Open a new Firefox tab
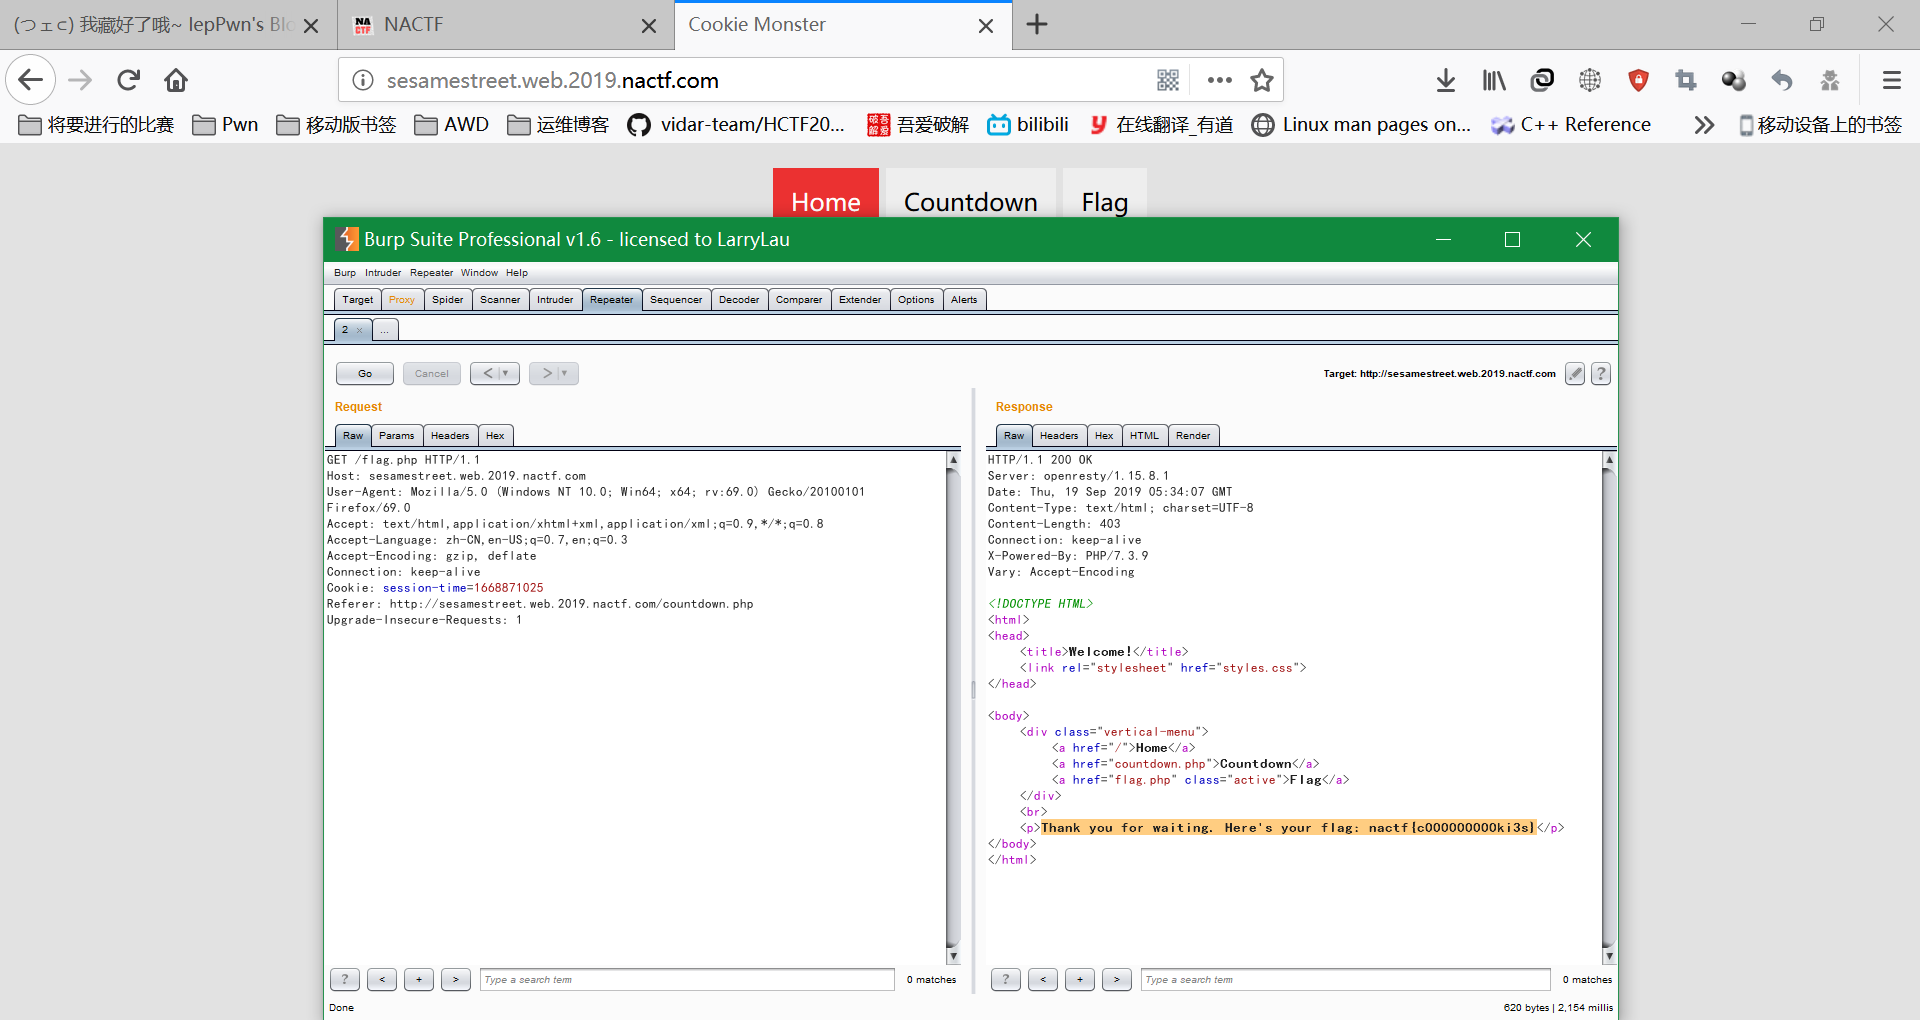 coord(1037,25)
